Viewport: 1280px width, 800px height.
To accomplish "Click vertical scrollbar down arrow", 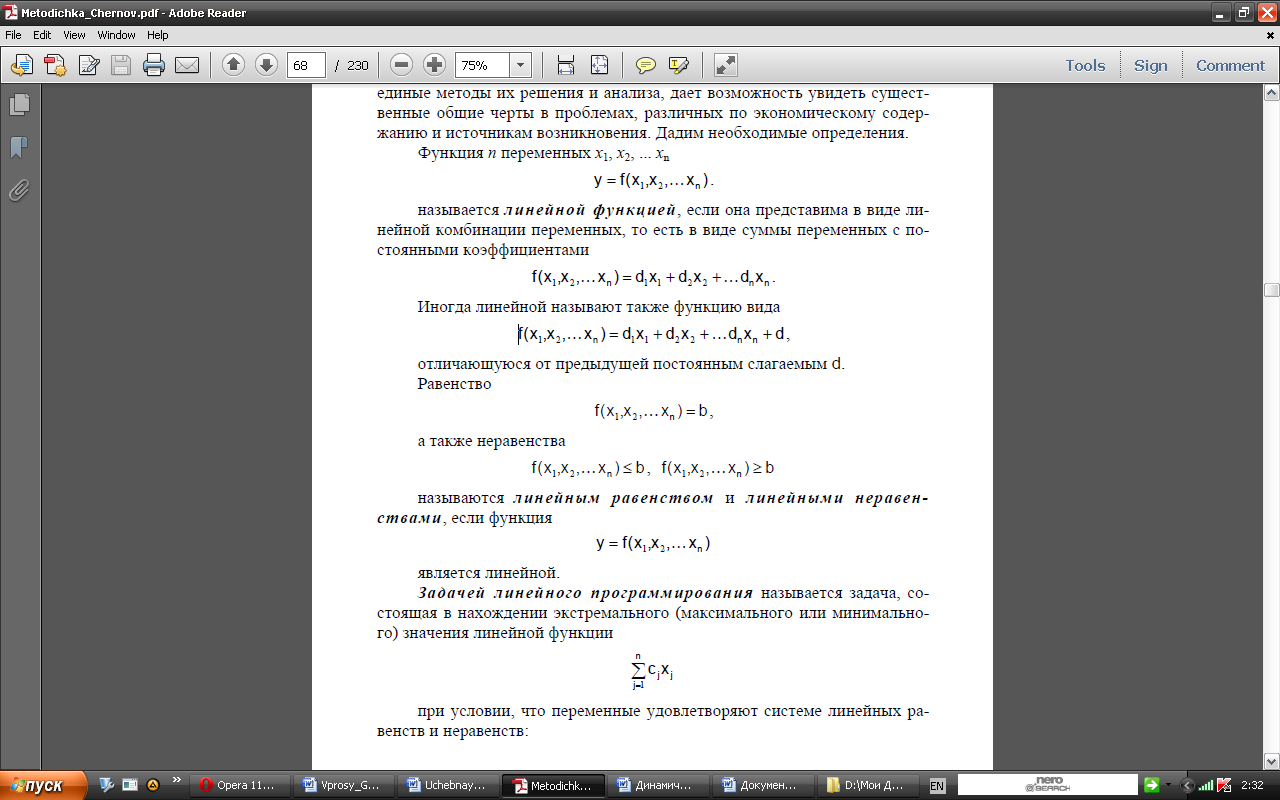I will pyautogui.click(x=1271, y=761).
